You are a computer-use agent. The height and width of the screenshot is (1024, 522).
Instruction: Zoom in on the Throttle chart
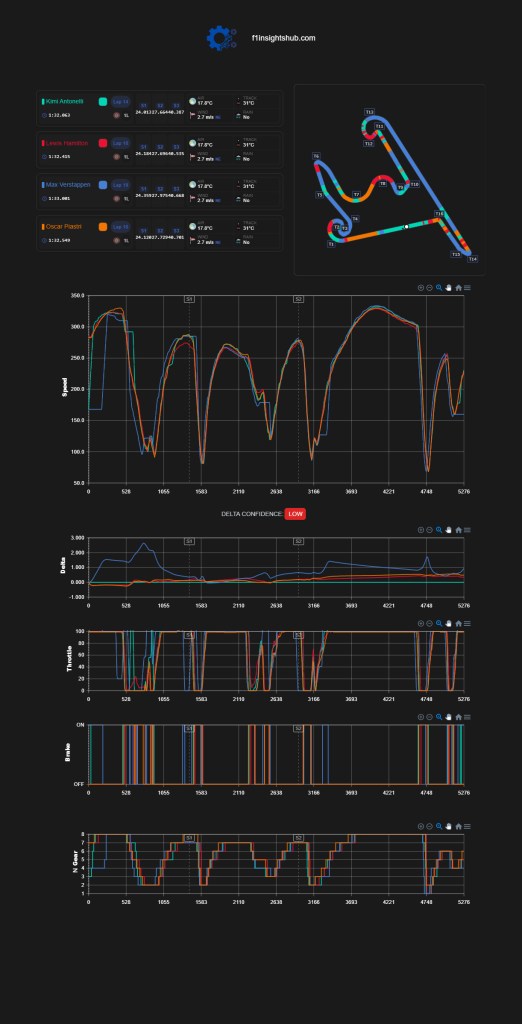tap(421, 623)
